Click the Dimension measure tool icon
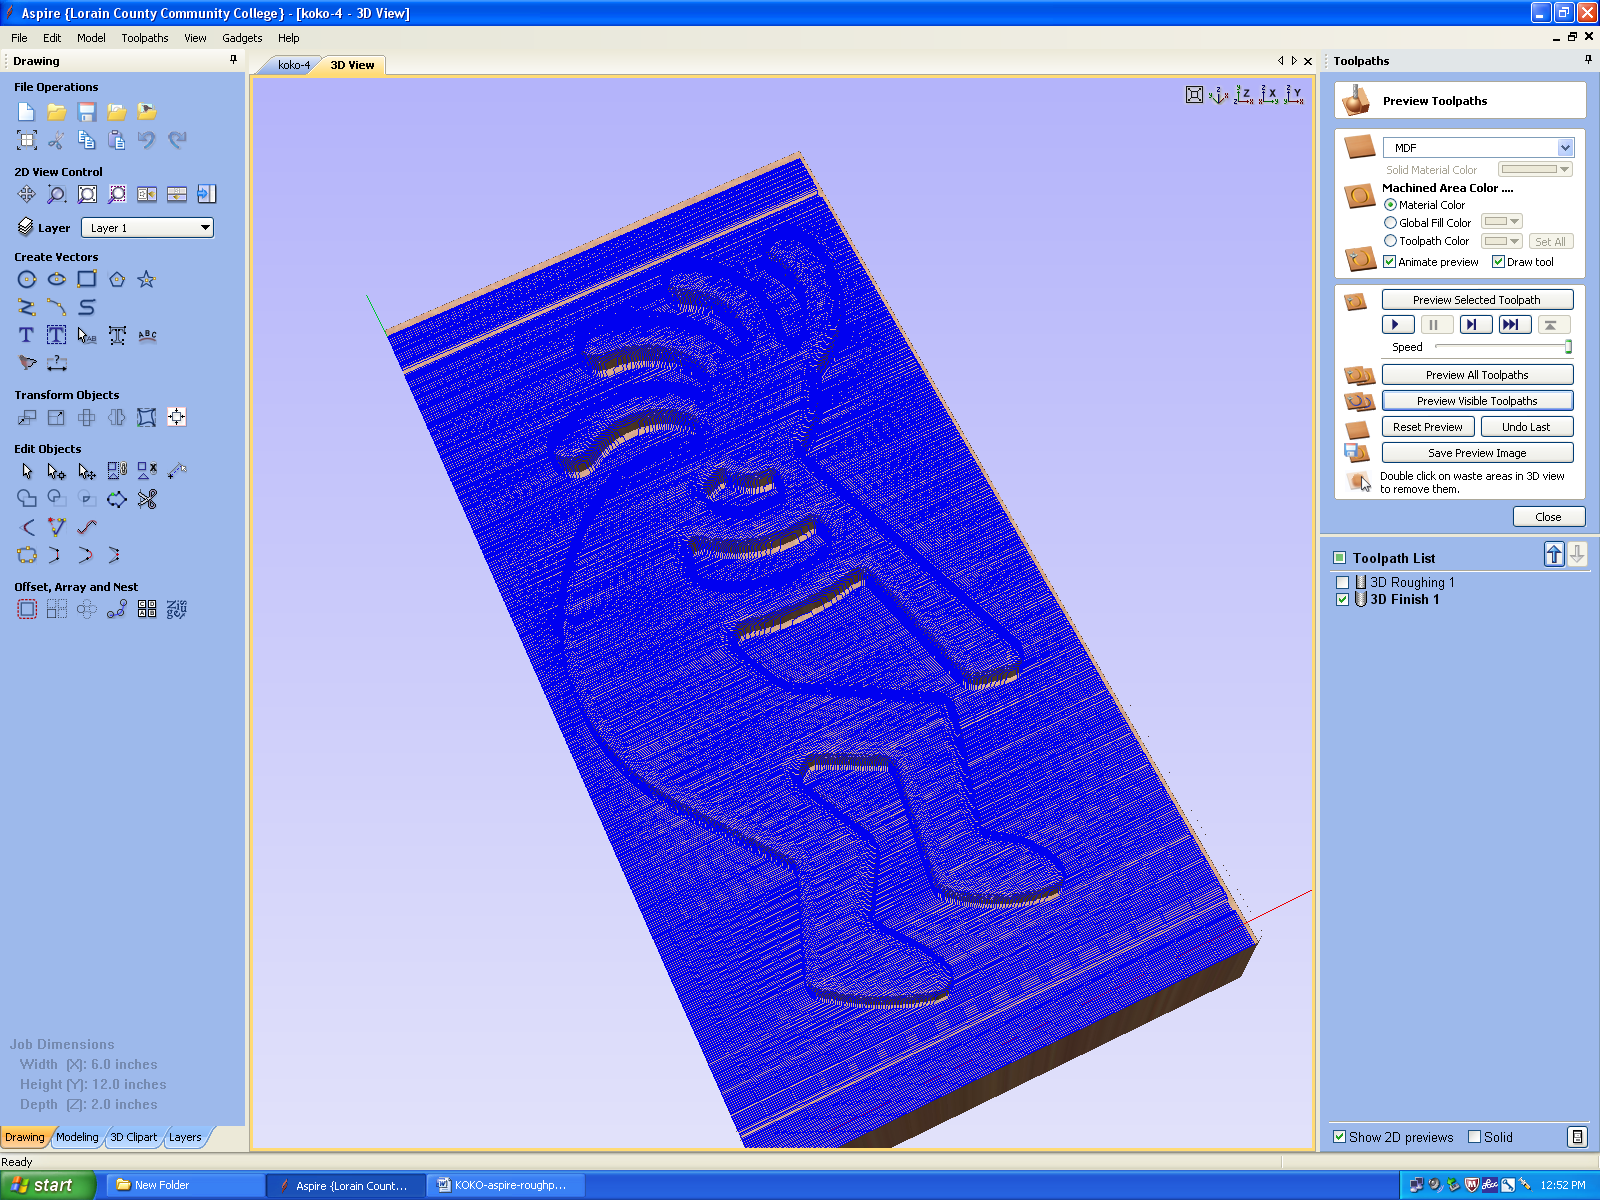The width and height of the screenshot is (1600, 1200). coord(57,363)
